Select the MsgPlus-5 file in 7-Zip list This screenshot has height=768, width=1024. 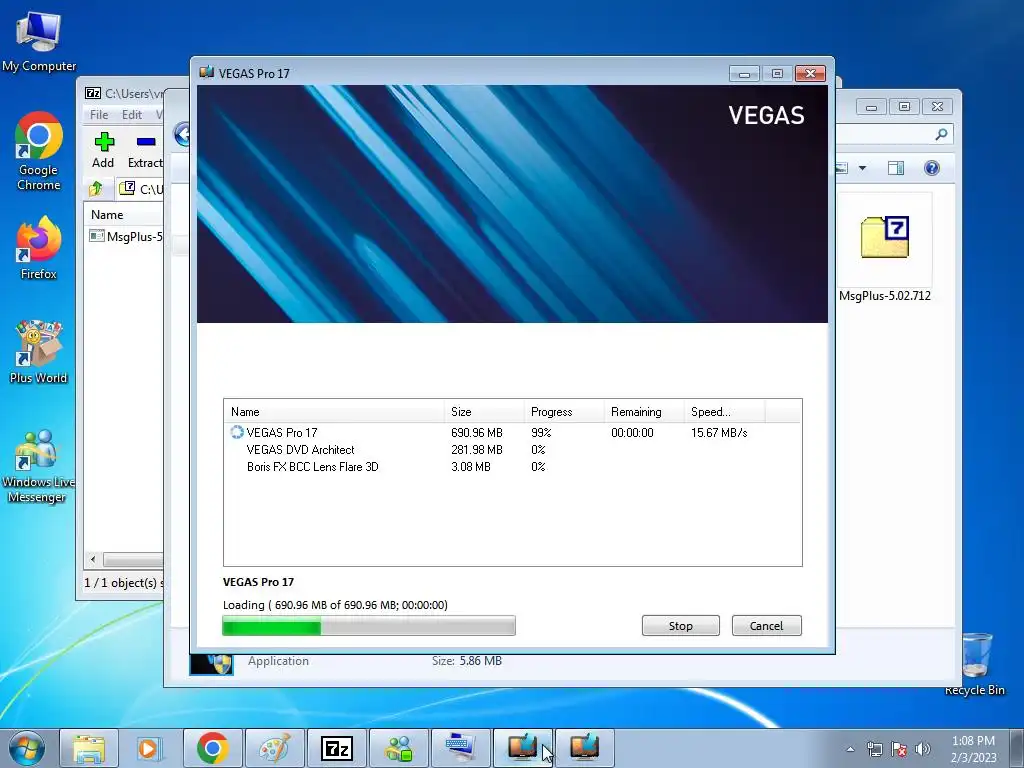pyautogui.click(x=125, y=236)
